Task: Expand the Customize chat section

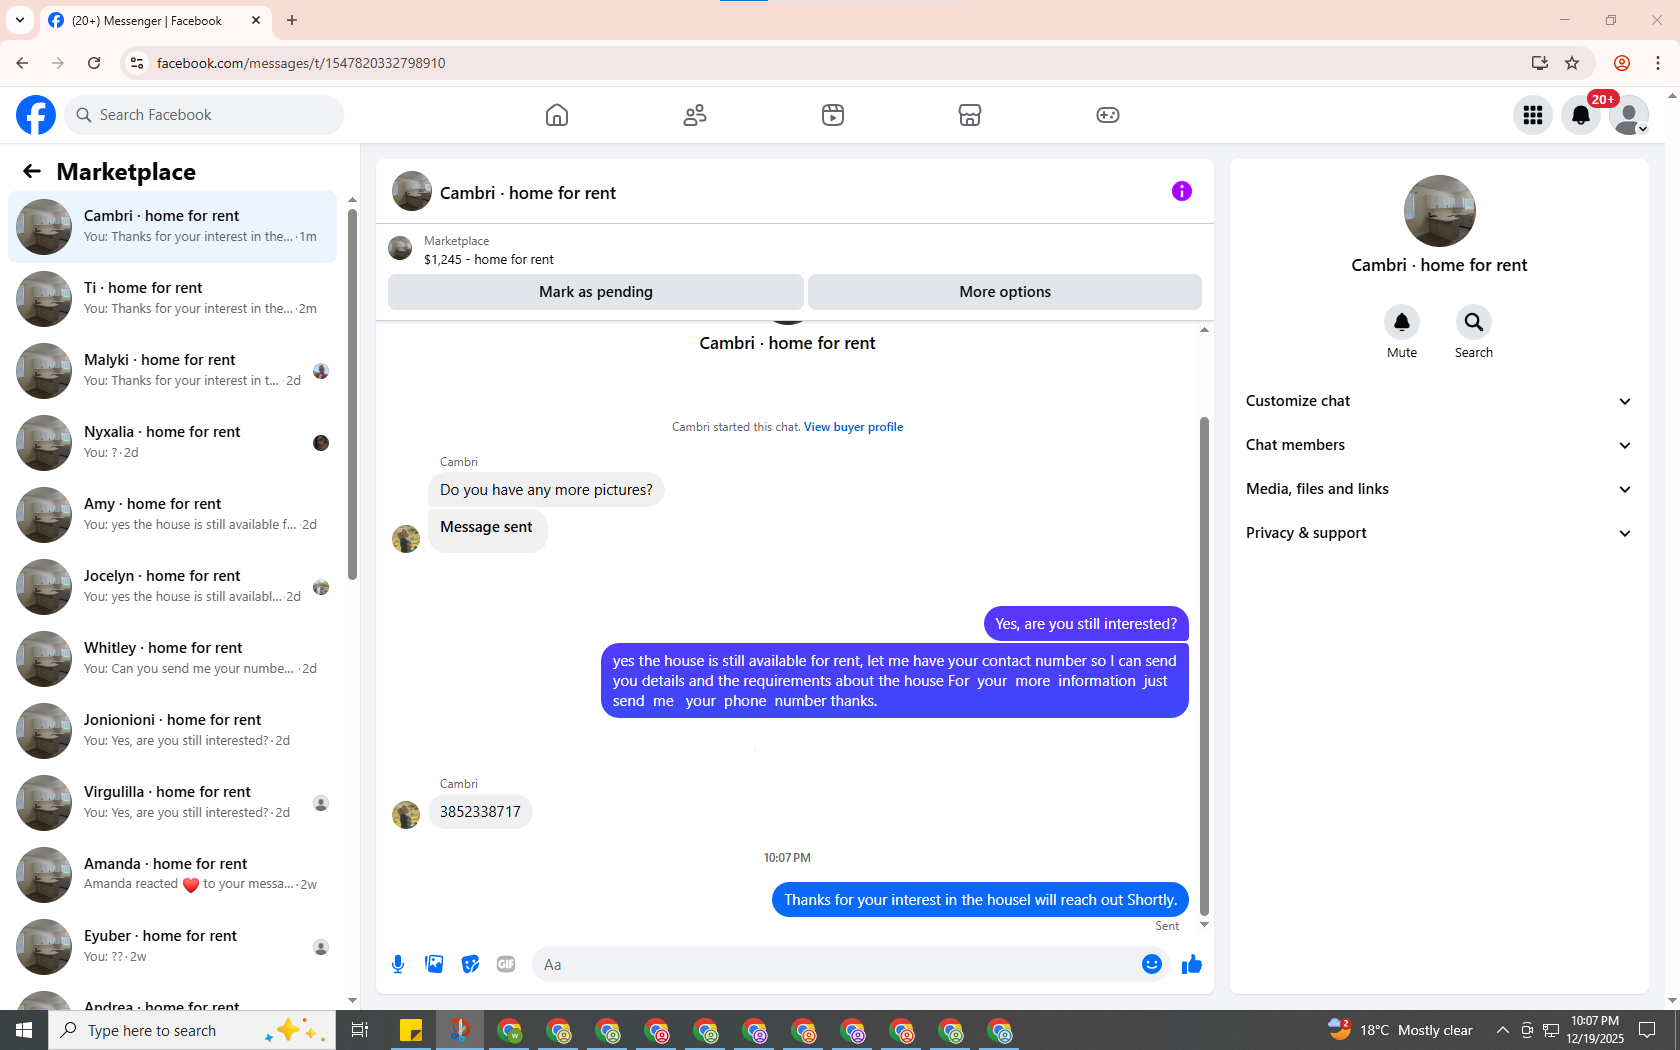Action: coord(1439,401)
